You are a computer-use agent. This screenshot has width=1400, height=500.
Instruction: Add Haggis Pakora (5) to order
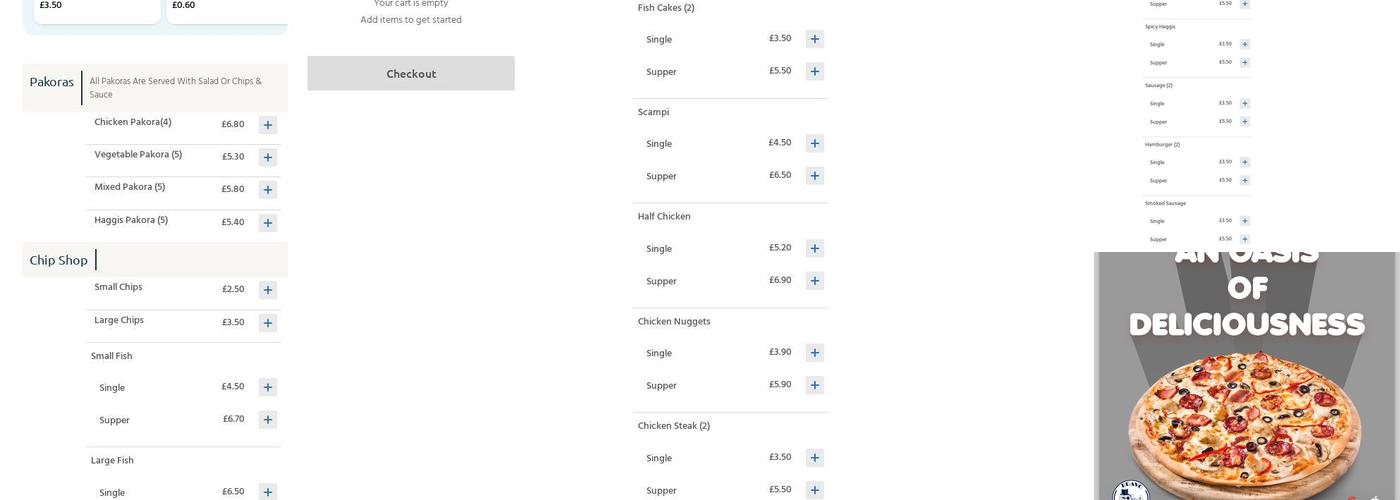[267, 222]
